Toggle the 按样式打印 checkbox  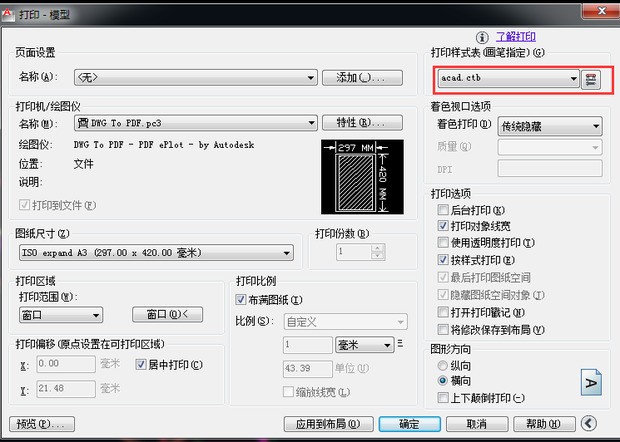coord(443,259)
